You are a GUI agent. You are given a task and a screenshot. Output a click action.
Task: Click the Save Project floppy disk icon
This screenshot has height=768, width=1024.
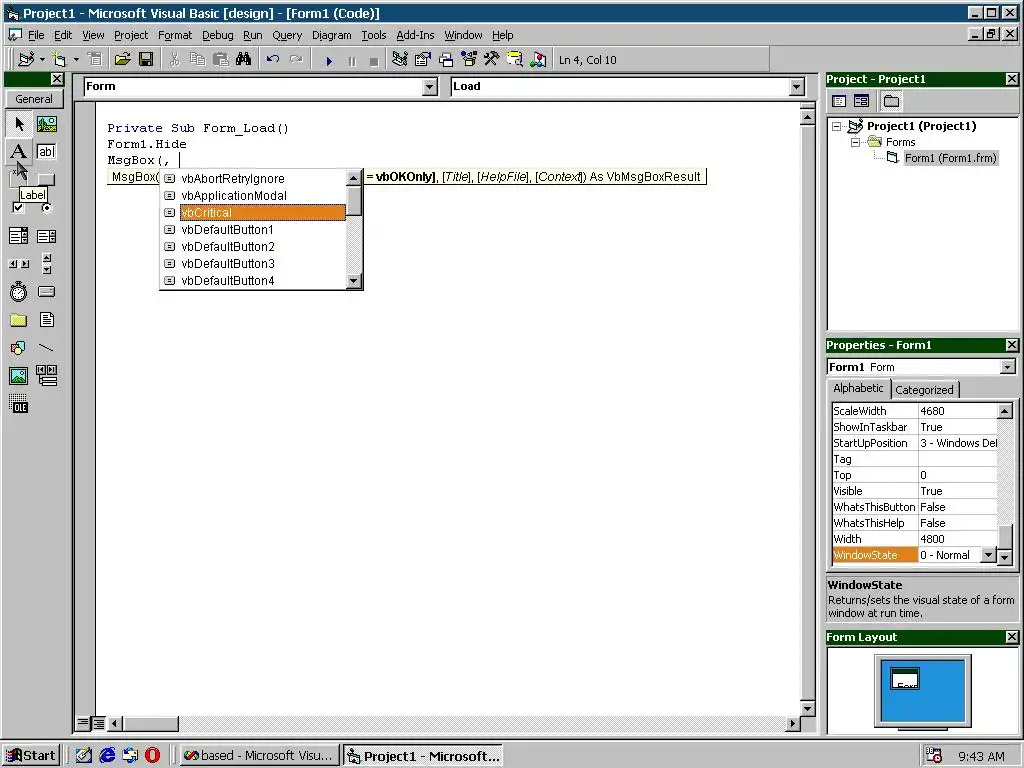click(x=146, y=60)
